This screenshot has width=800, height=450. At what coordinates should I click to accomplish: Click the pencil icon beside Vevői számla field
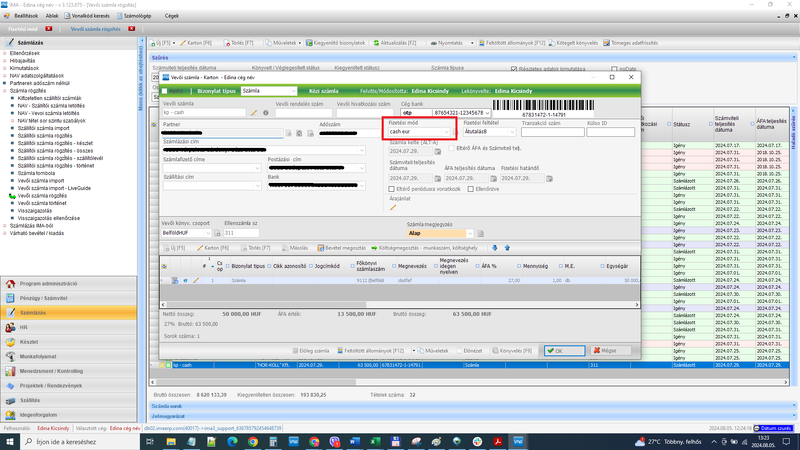click(x=255, y=113)
